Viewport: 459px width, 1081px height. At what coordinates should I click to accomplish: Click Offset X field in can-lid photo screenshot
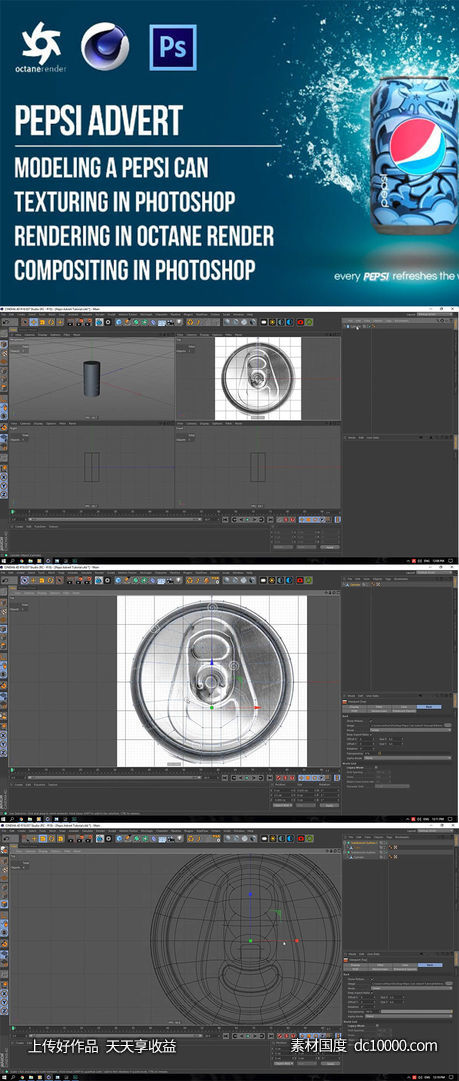tap(367, 739)
